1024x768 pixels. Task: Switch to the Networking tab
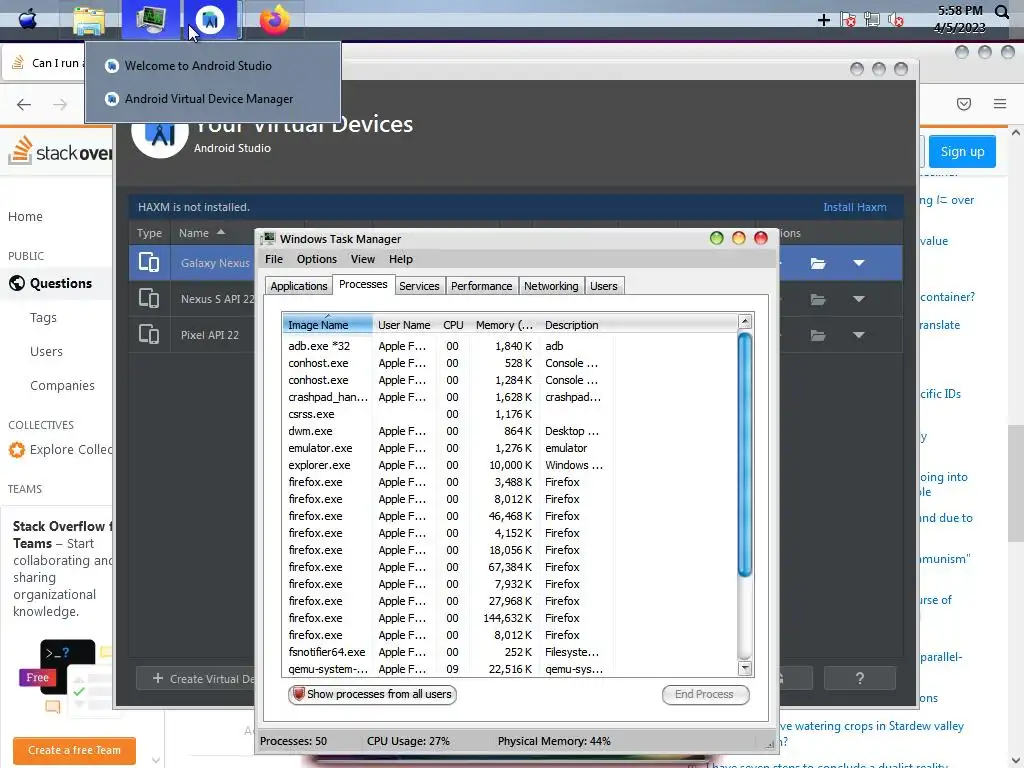coord(551,286)
